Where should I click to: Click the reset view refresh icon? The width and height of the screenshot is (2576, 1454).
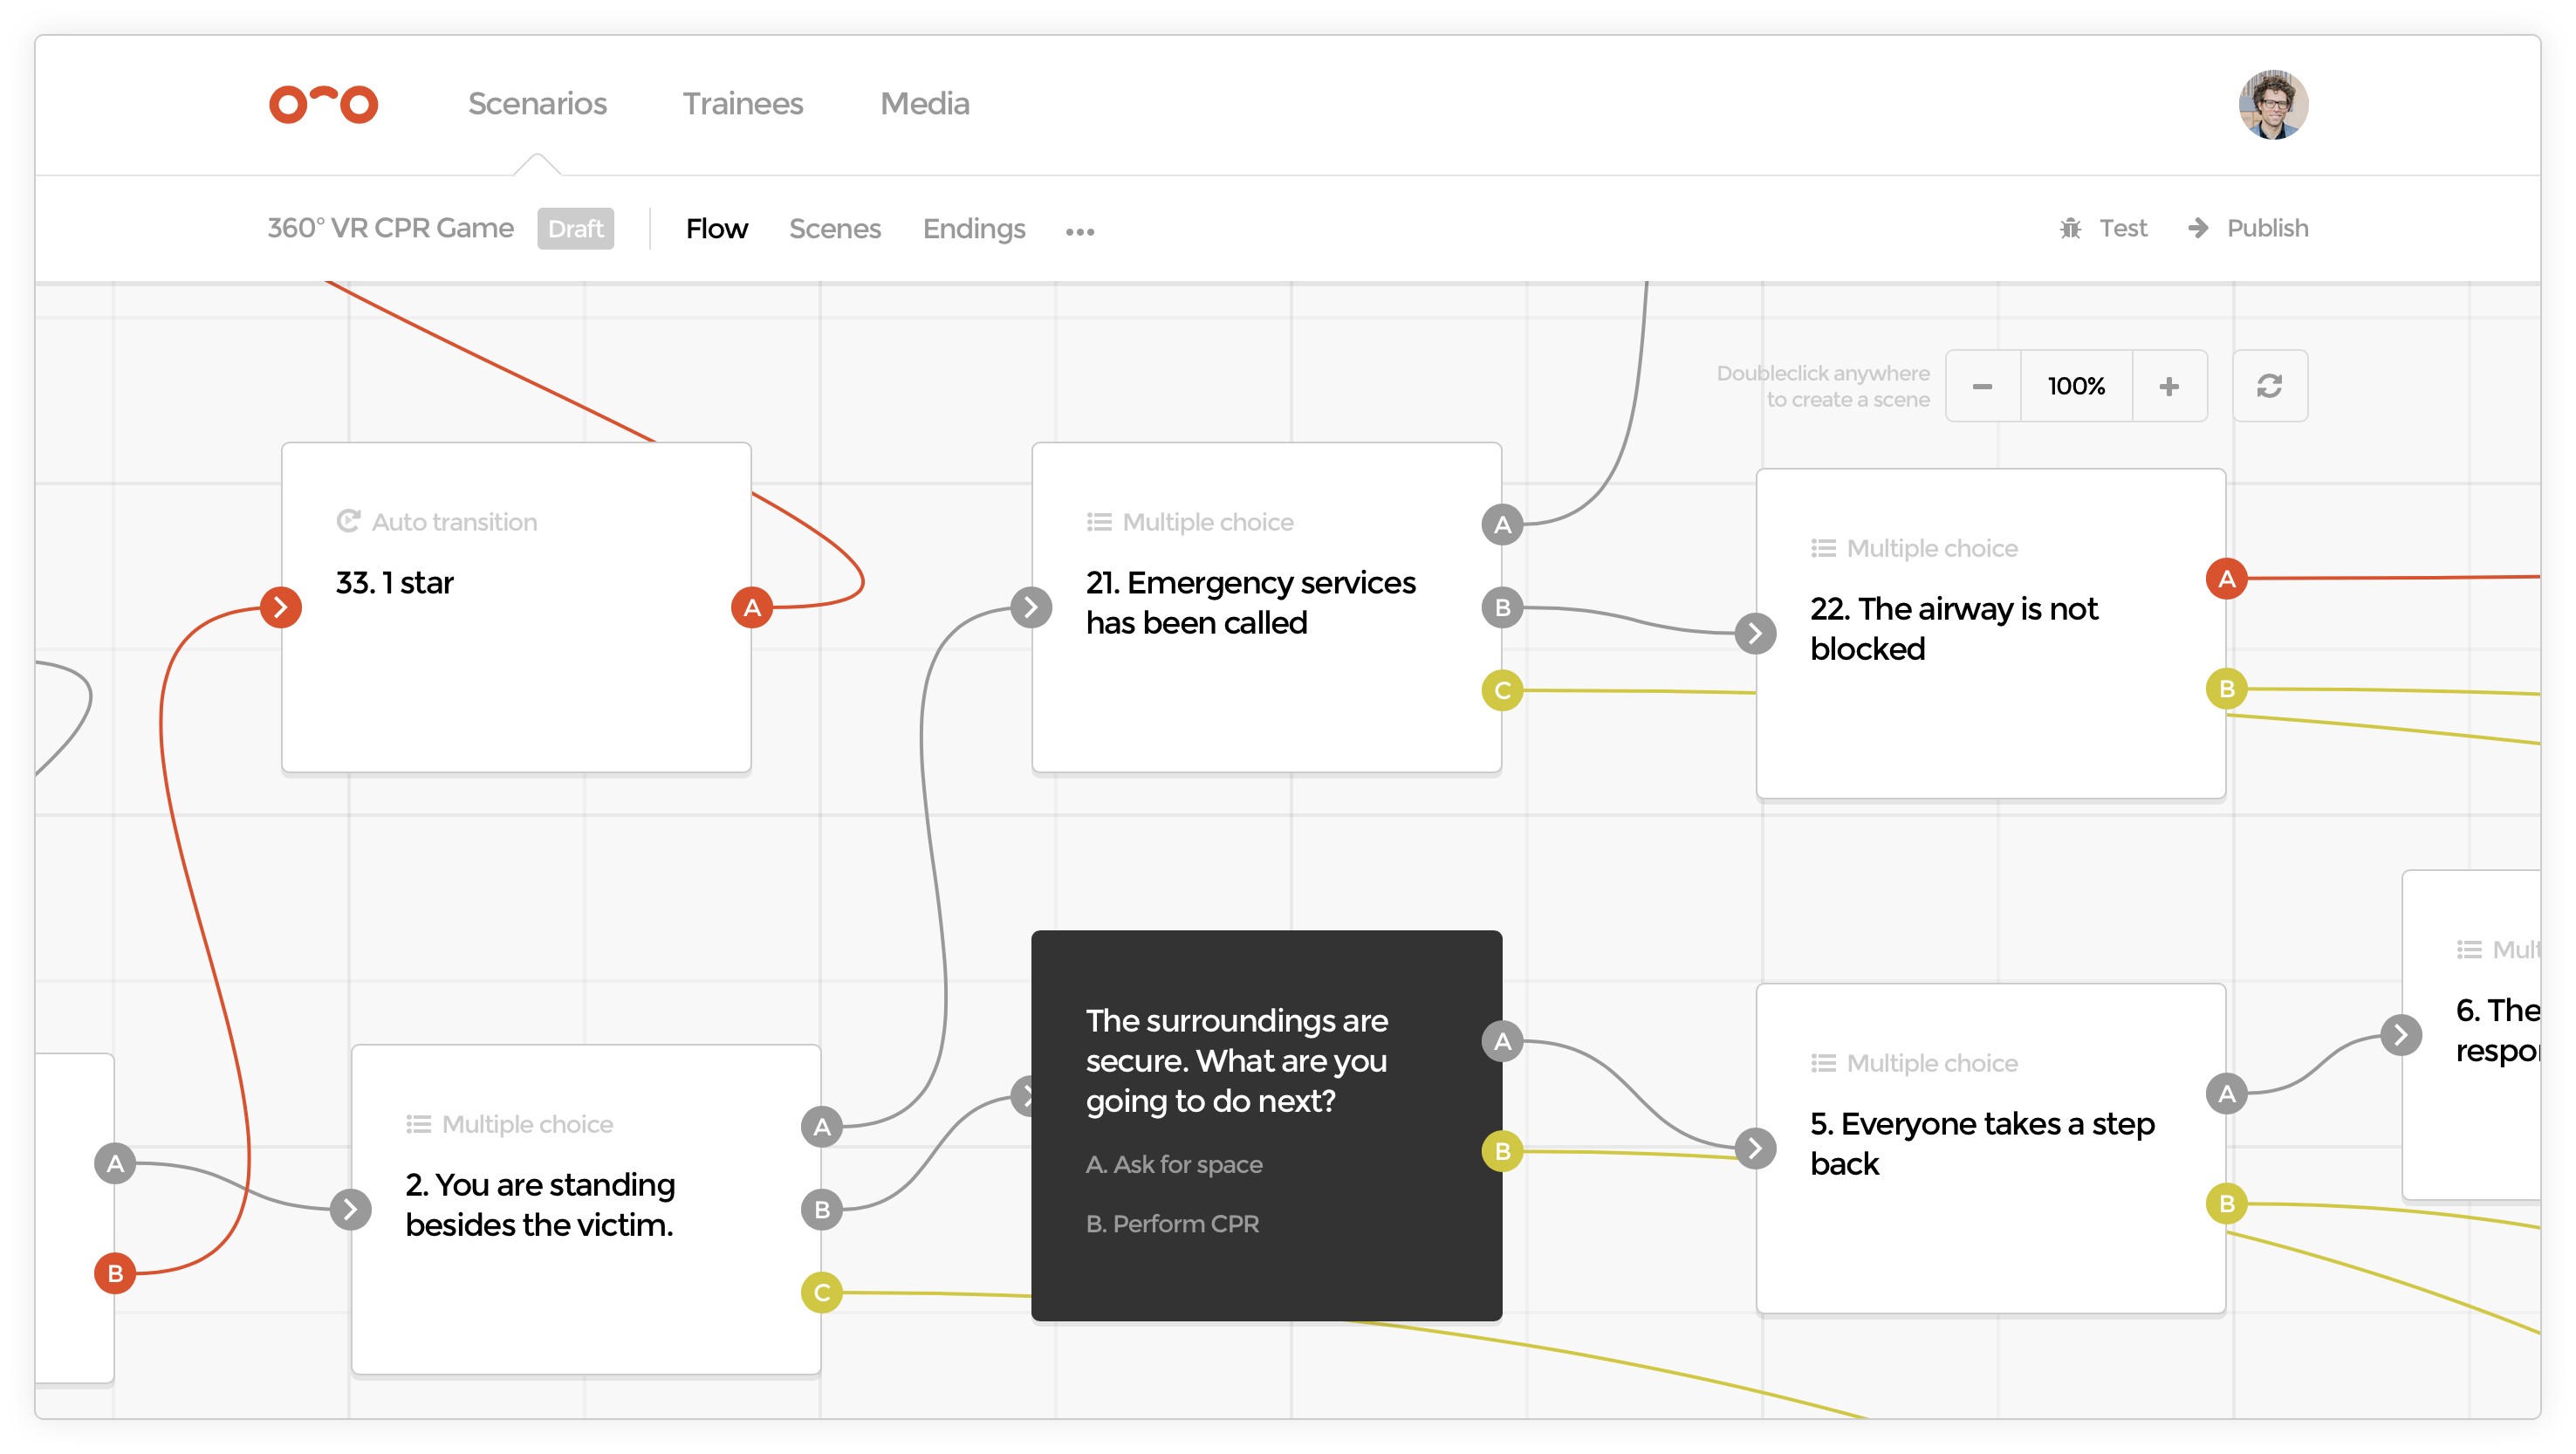[2269, 386]
